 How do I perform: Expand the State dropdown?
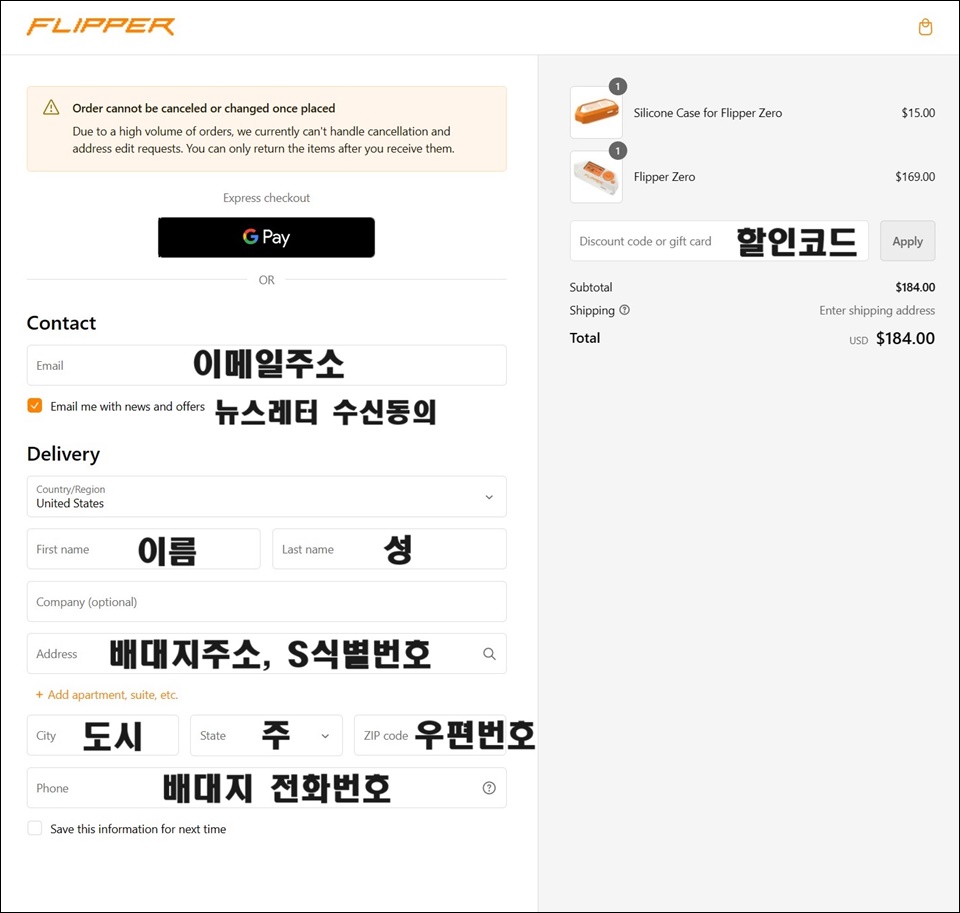pyautogui.click(x=266, y=735)
